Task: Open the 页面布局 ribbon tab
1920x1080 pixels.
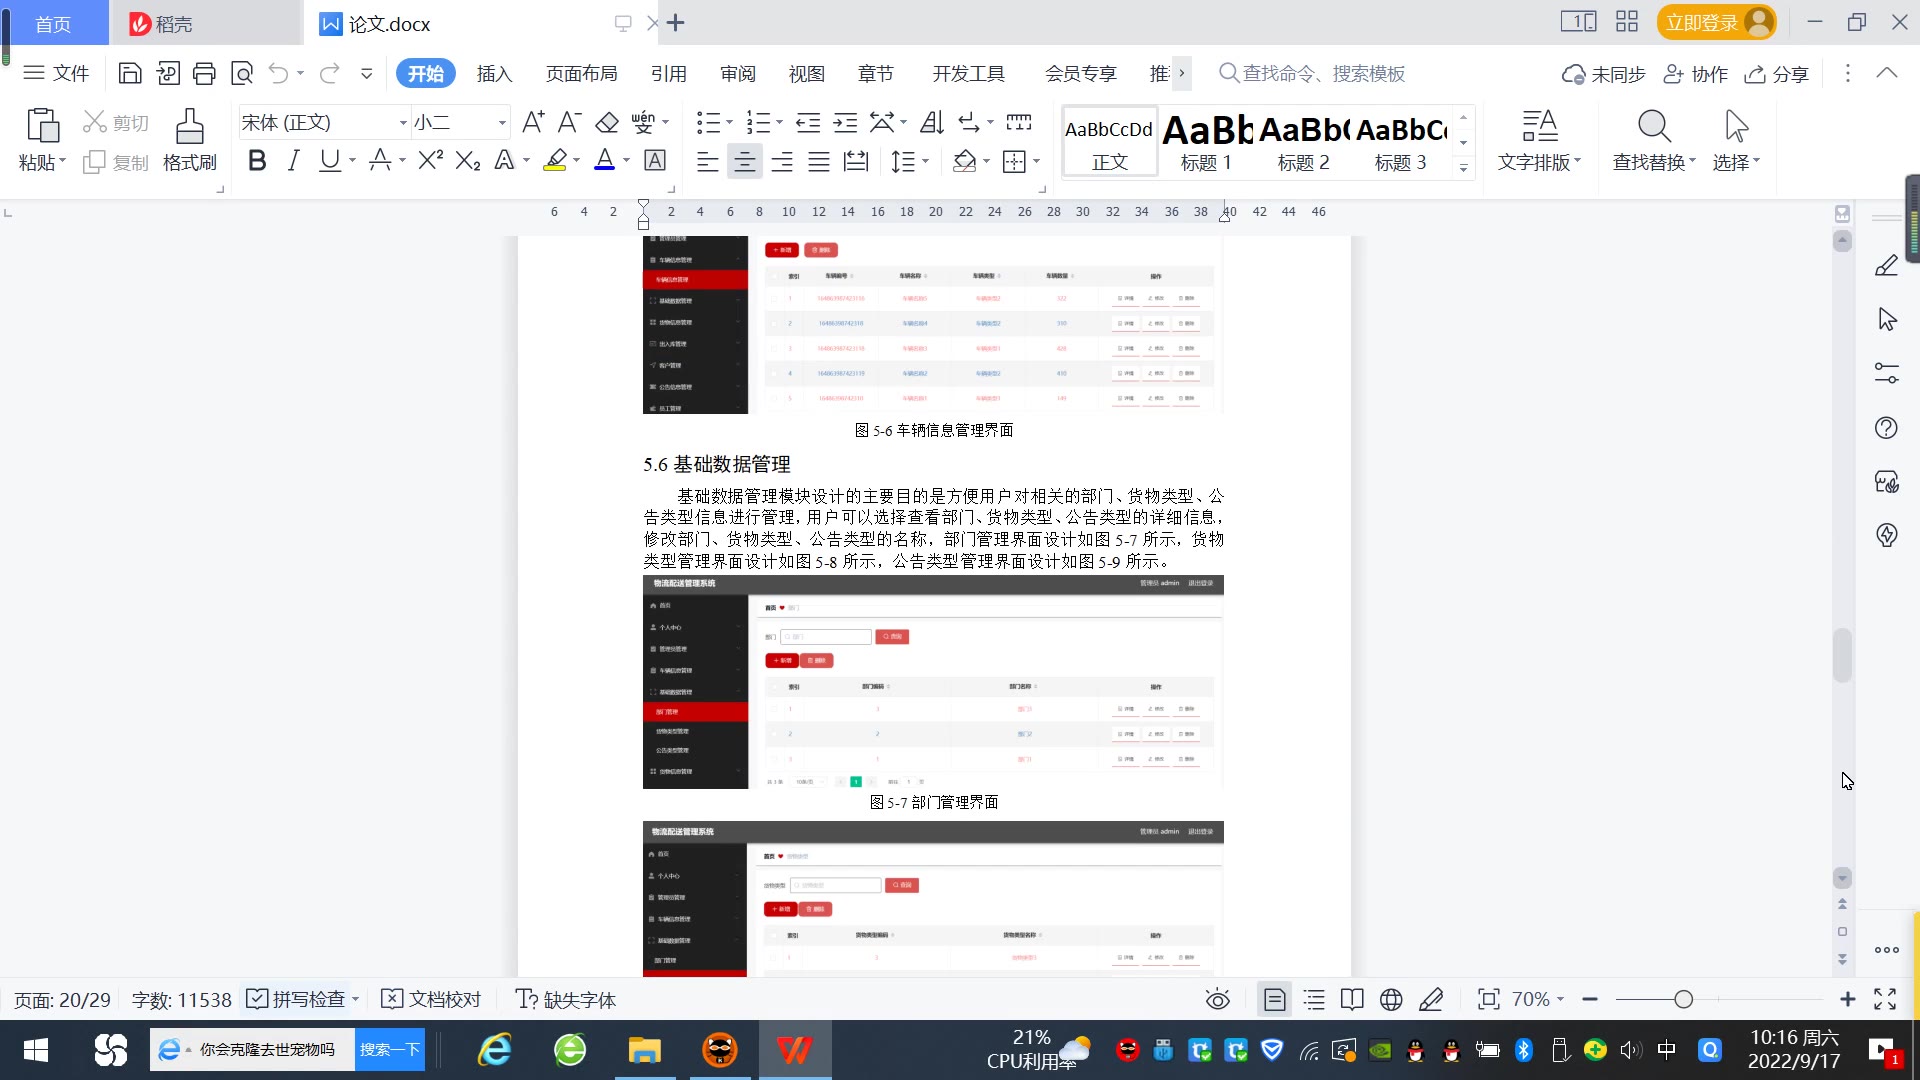Action: 581,74
